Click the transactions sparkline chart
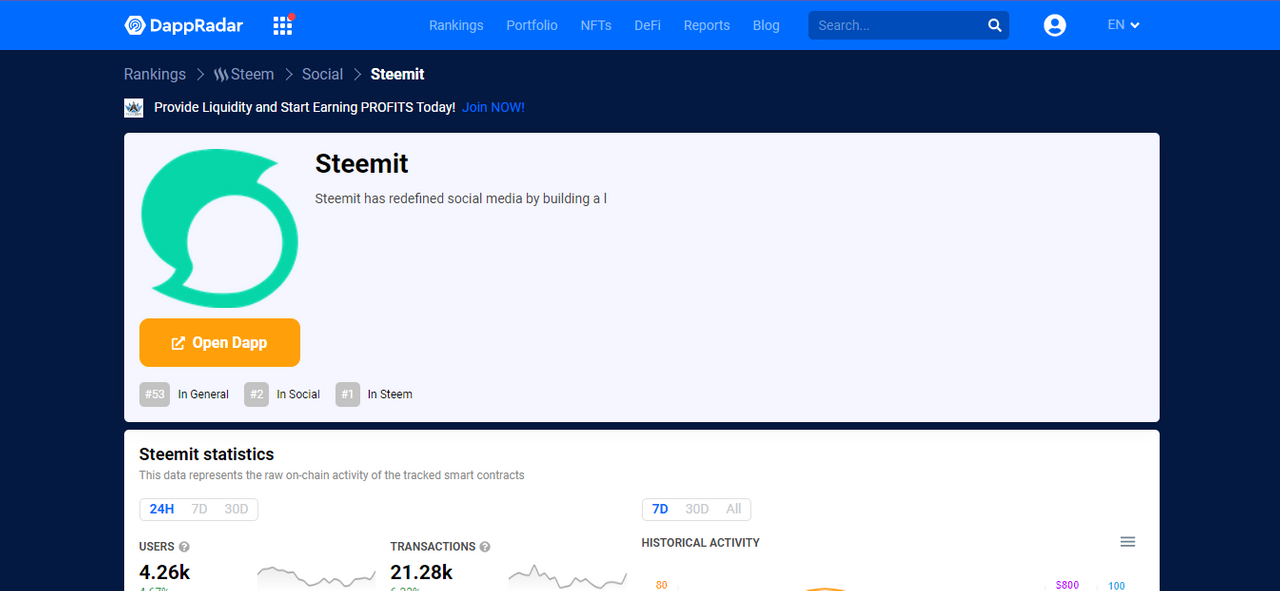 point(567,576)
